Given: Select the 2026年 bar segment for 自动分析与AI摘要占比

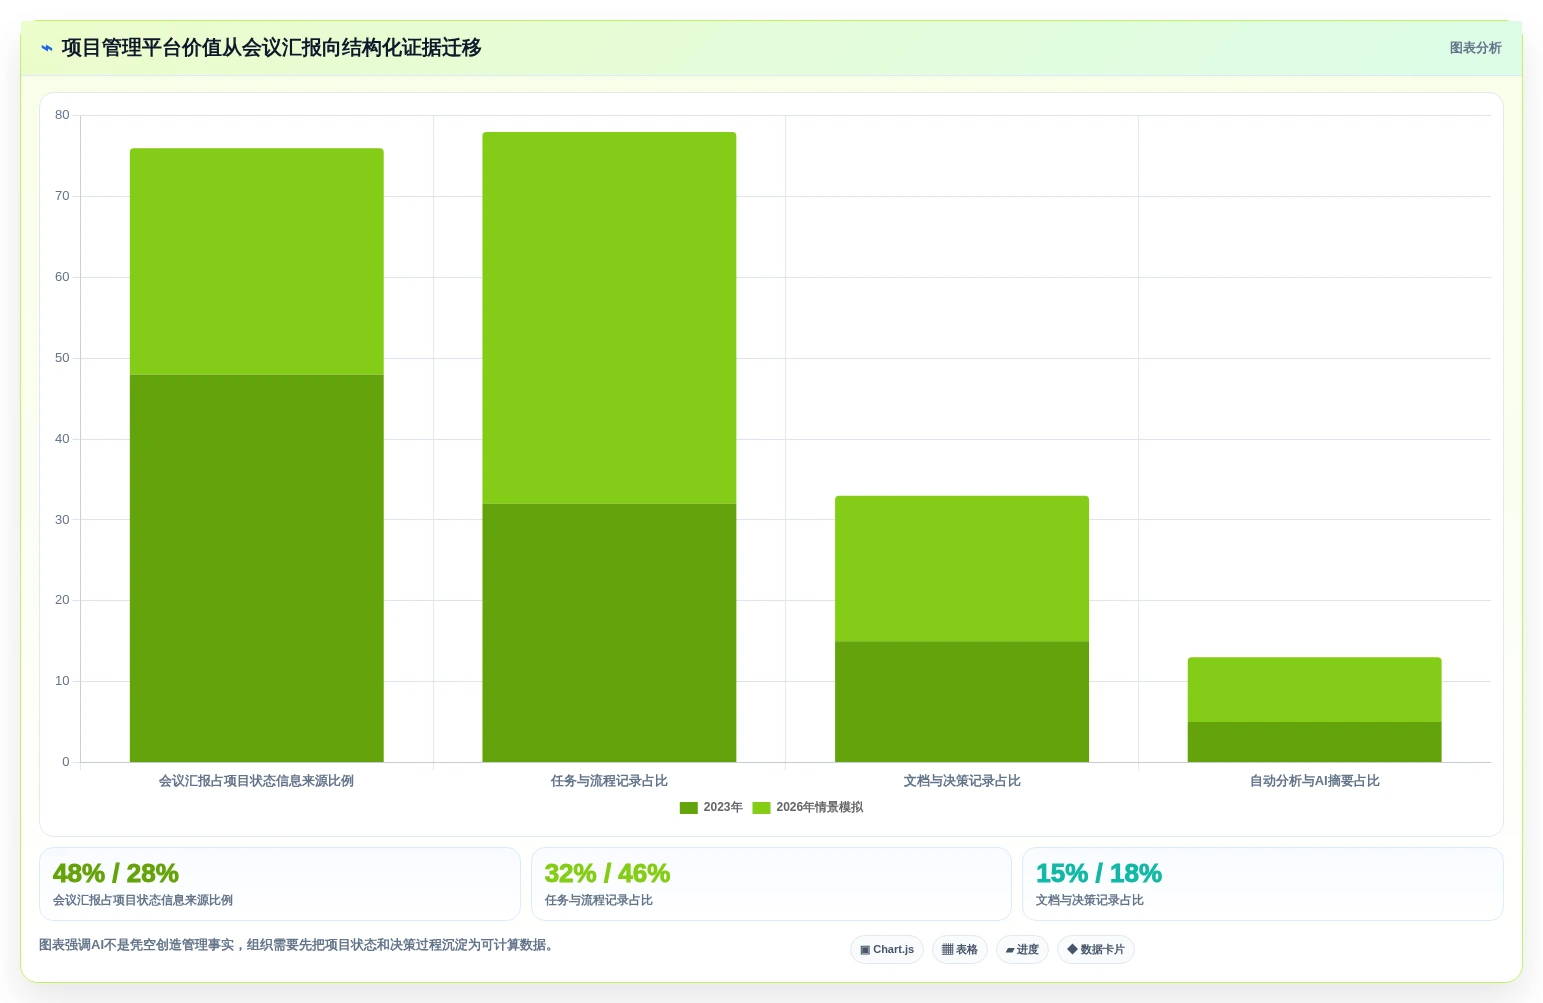Looking at the screenshot, I should point(1314,690).
